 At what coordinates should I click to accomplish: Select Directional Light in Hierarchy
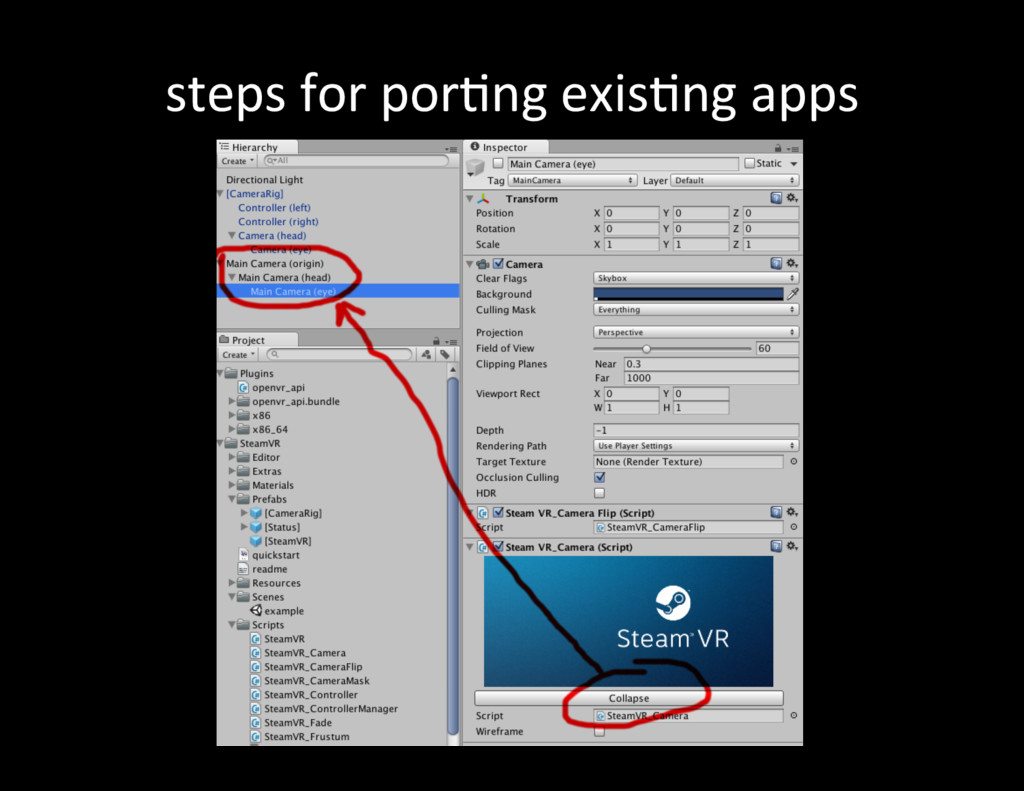264,180
